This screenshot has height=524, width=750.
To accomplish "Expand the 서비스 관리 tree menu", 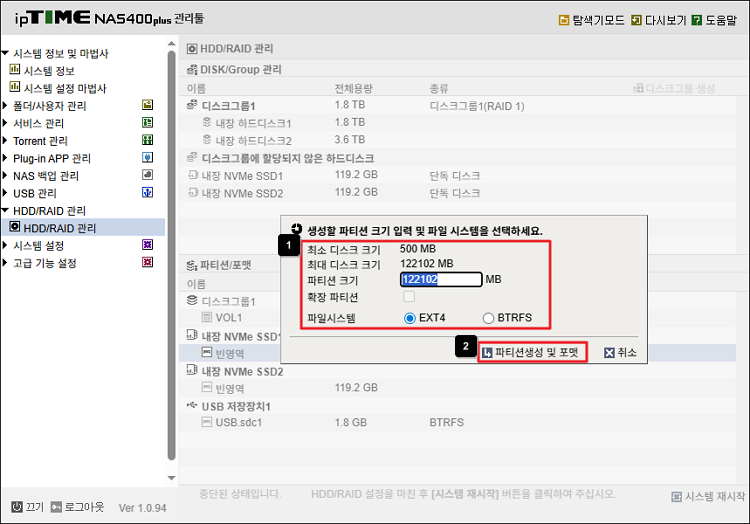I will (6, 123).
